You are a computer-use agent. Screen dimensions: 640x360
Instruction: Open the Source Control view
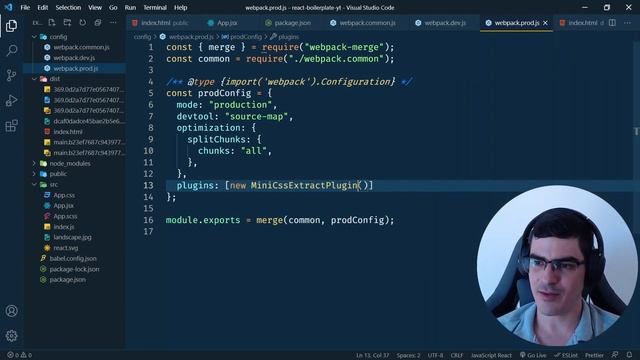pyautogui.click(x=11, y=76)
